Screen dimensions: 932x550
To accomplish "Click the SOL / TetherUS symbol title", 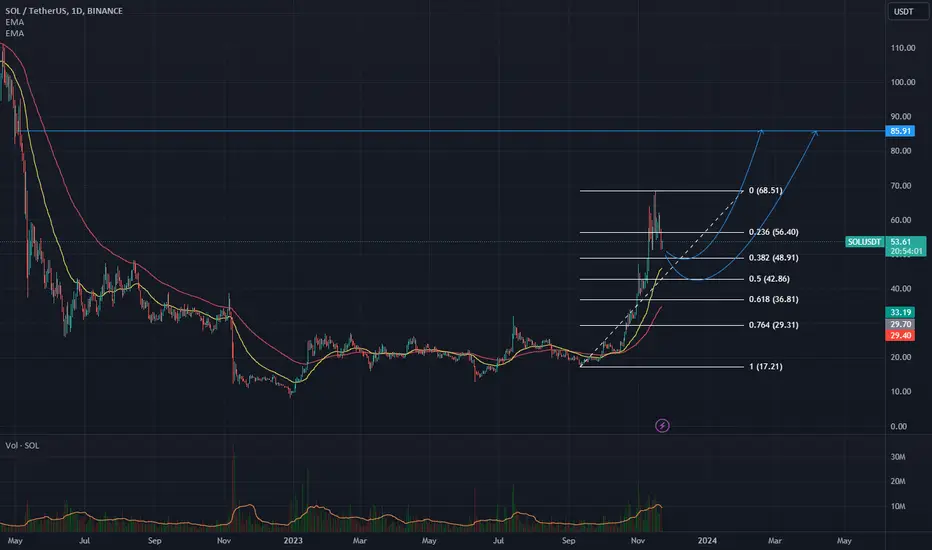I will point(64,11).
